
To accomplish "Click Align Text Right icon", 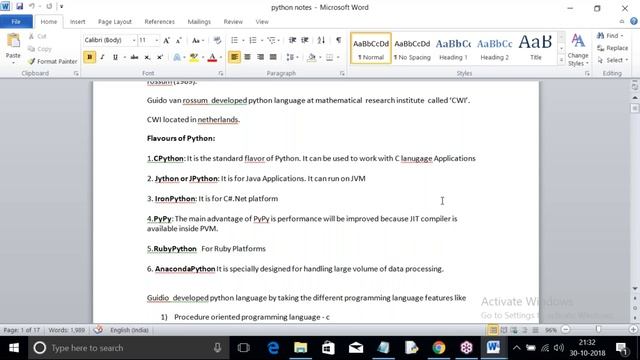I will pyautogui.click(x=260, y=57).
